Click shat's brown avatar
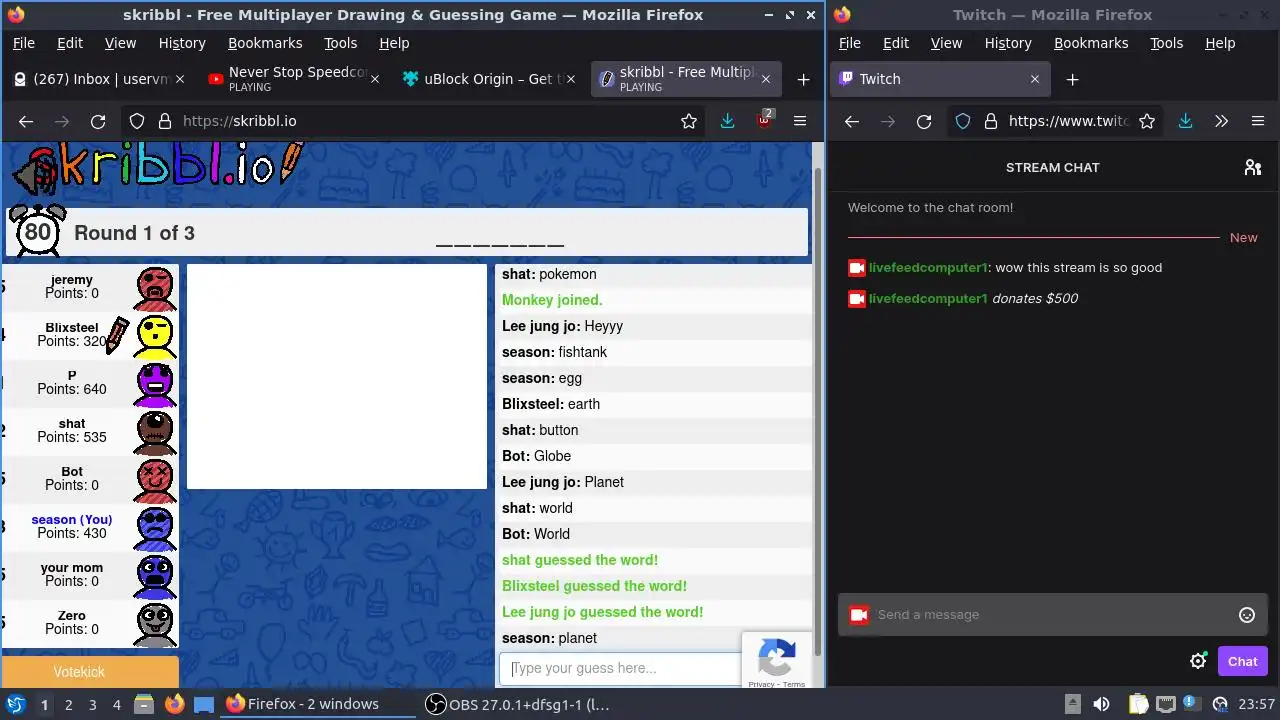The image size is (1280, 720). tap(155, 432)
